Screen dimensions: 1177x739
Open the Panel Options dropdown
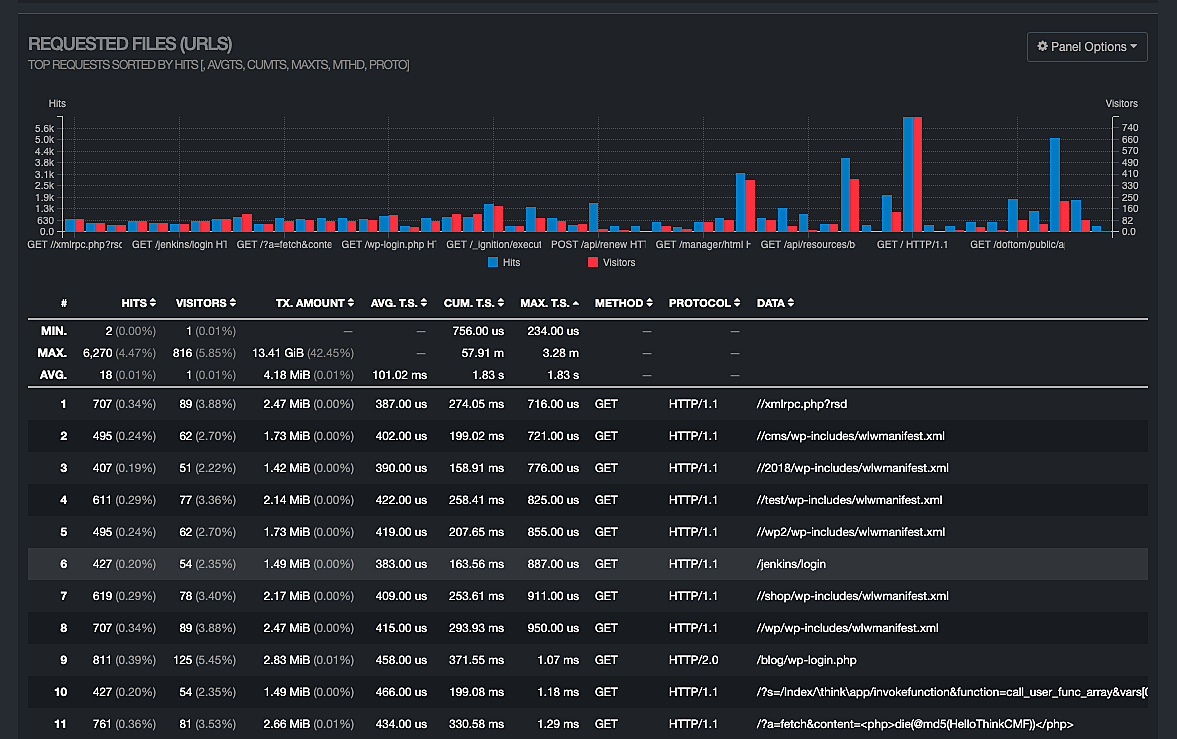(x=1087, y=47)
